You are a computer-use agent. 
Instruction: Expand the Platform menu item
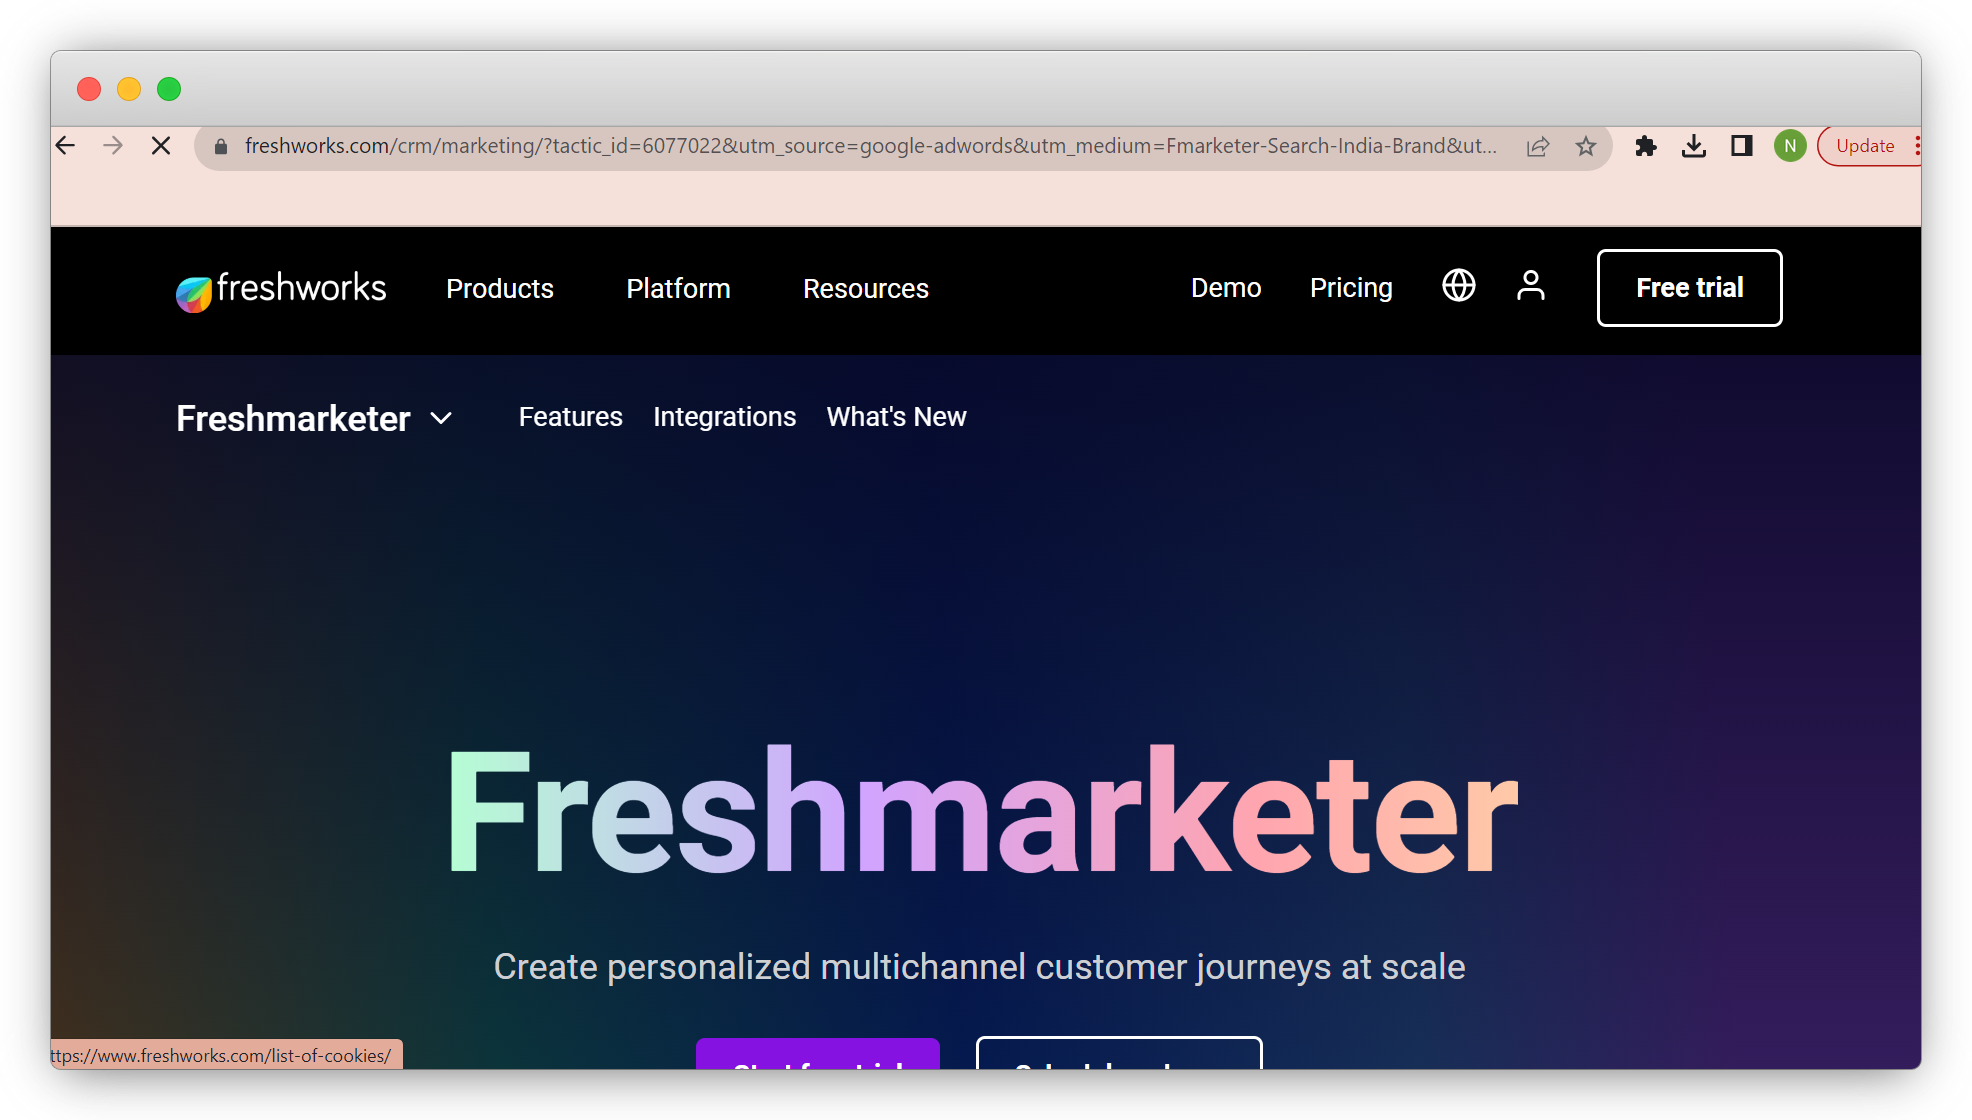coord(677,288)
